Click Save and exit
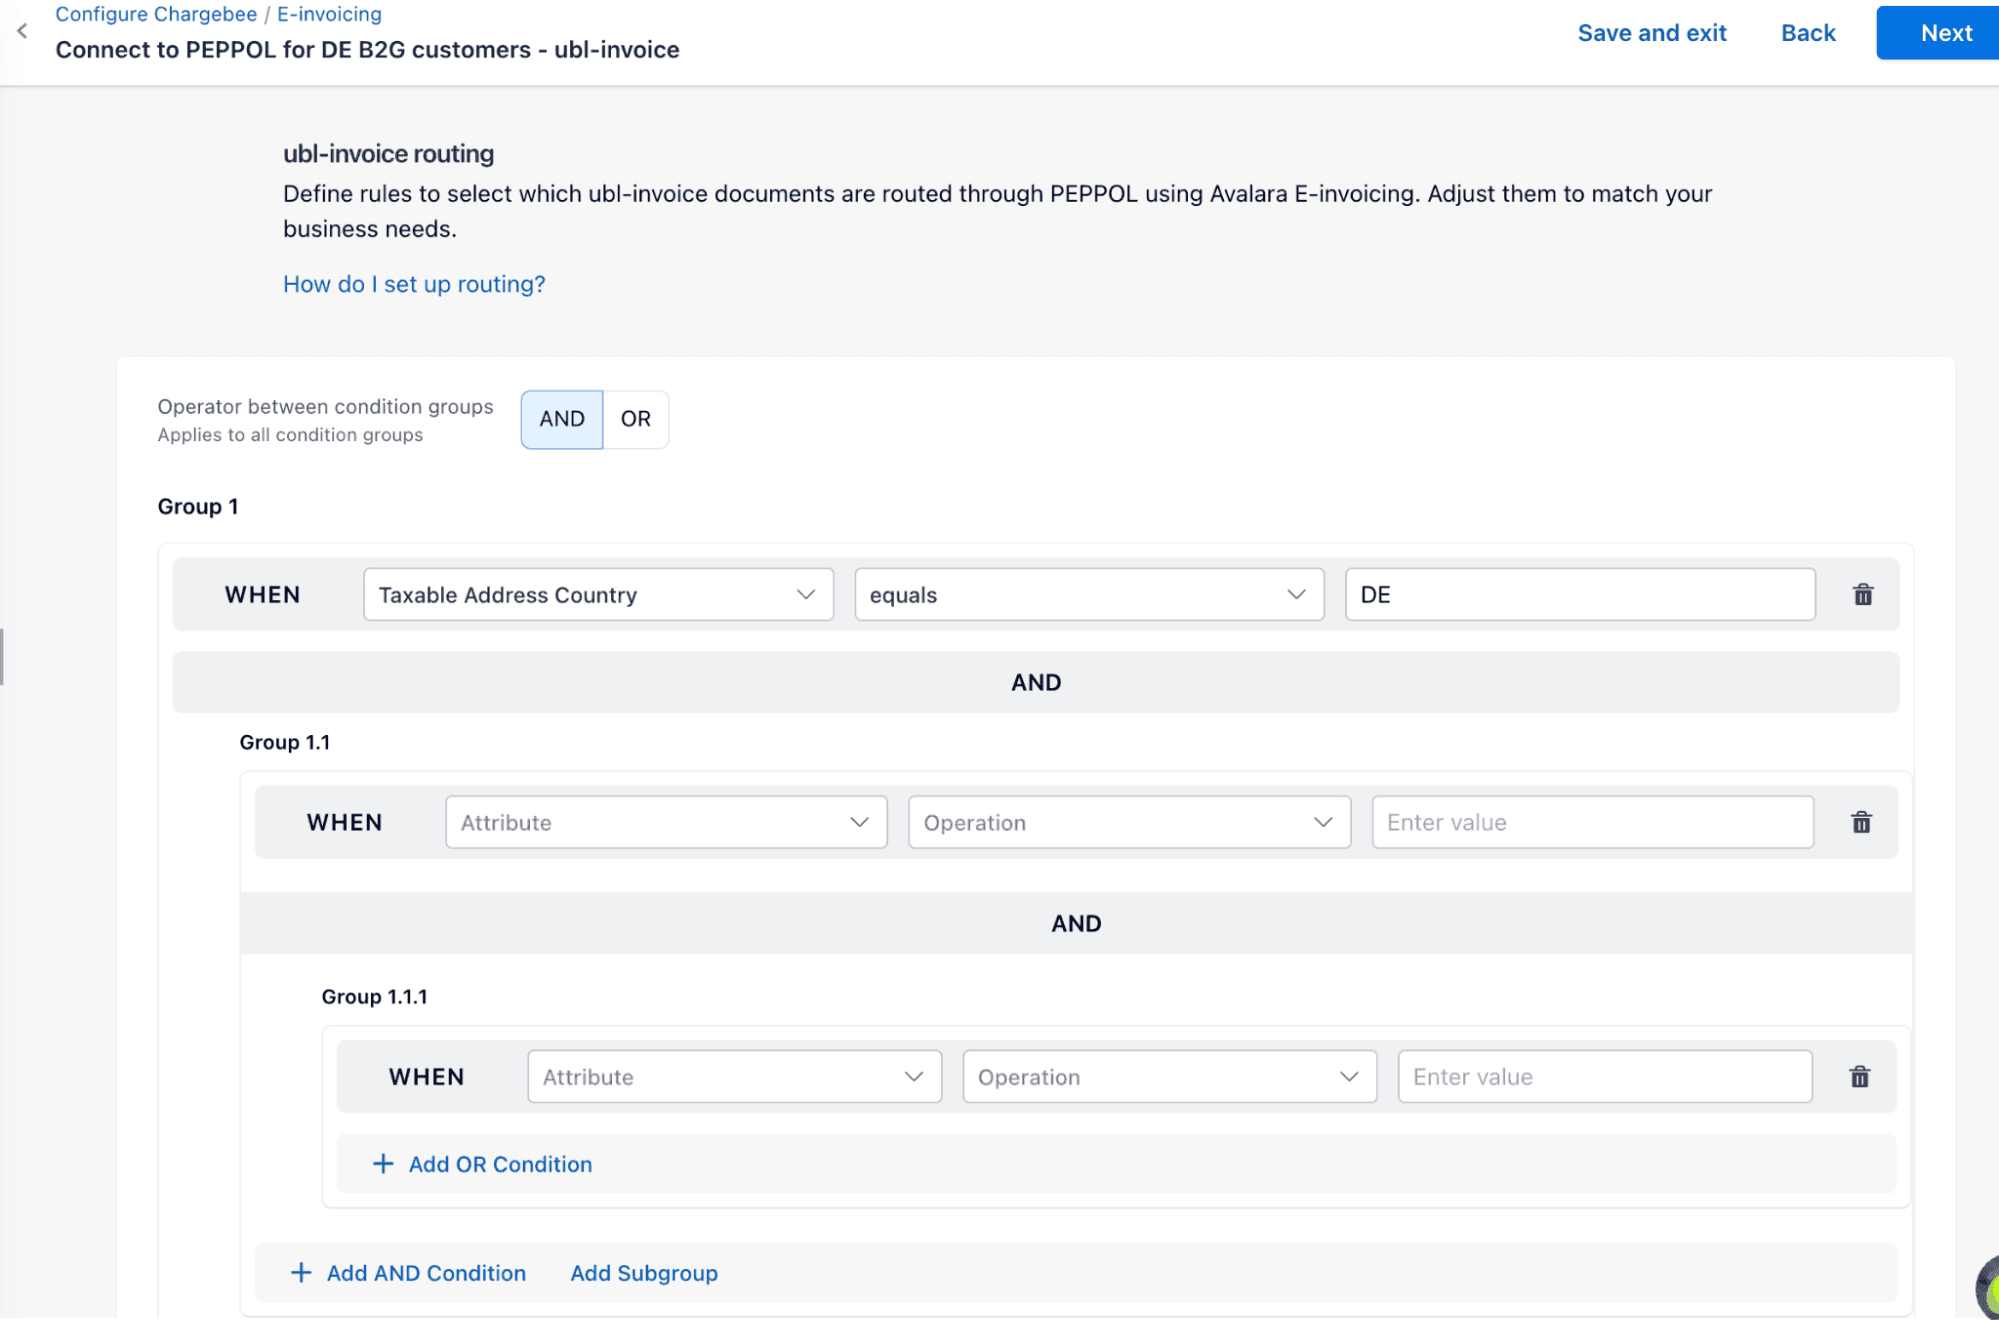Viewport: 1999px width, 1320px height. coord(1651,33)
